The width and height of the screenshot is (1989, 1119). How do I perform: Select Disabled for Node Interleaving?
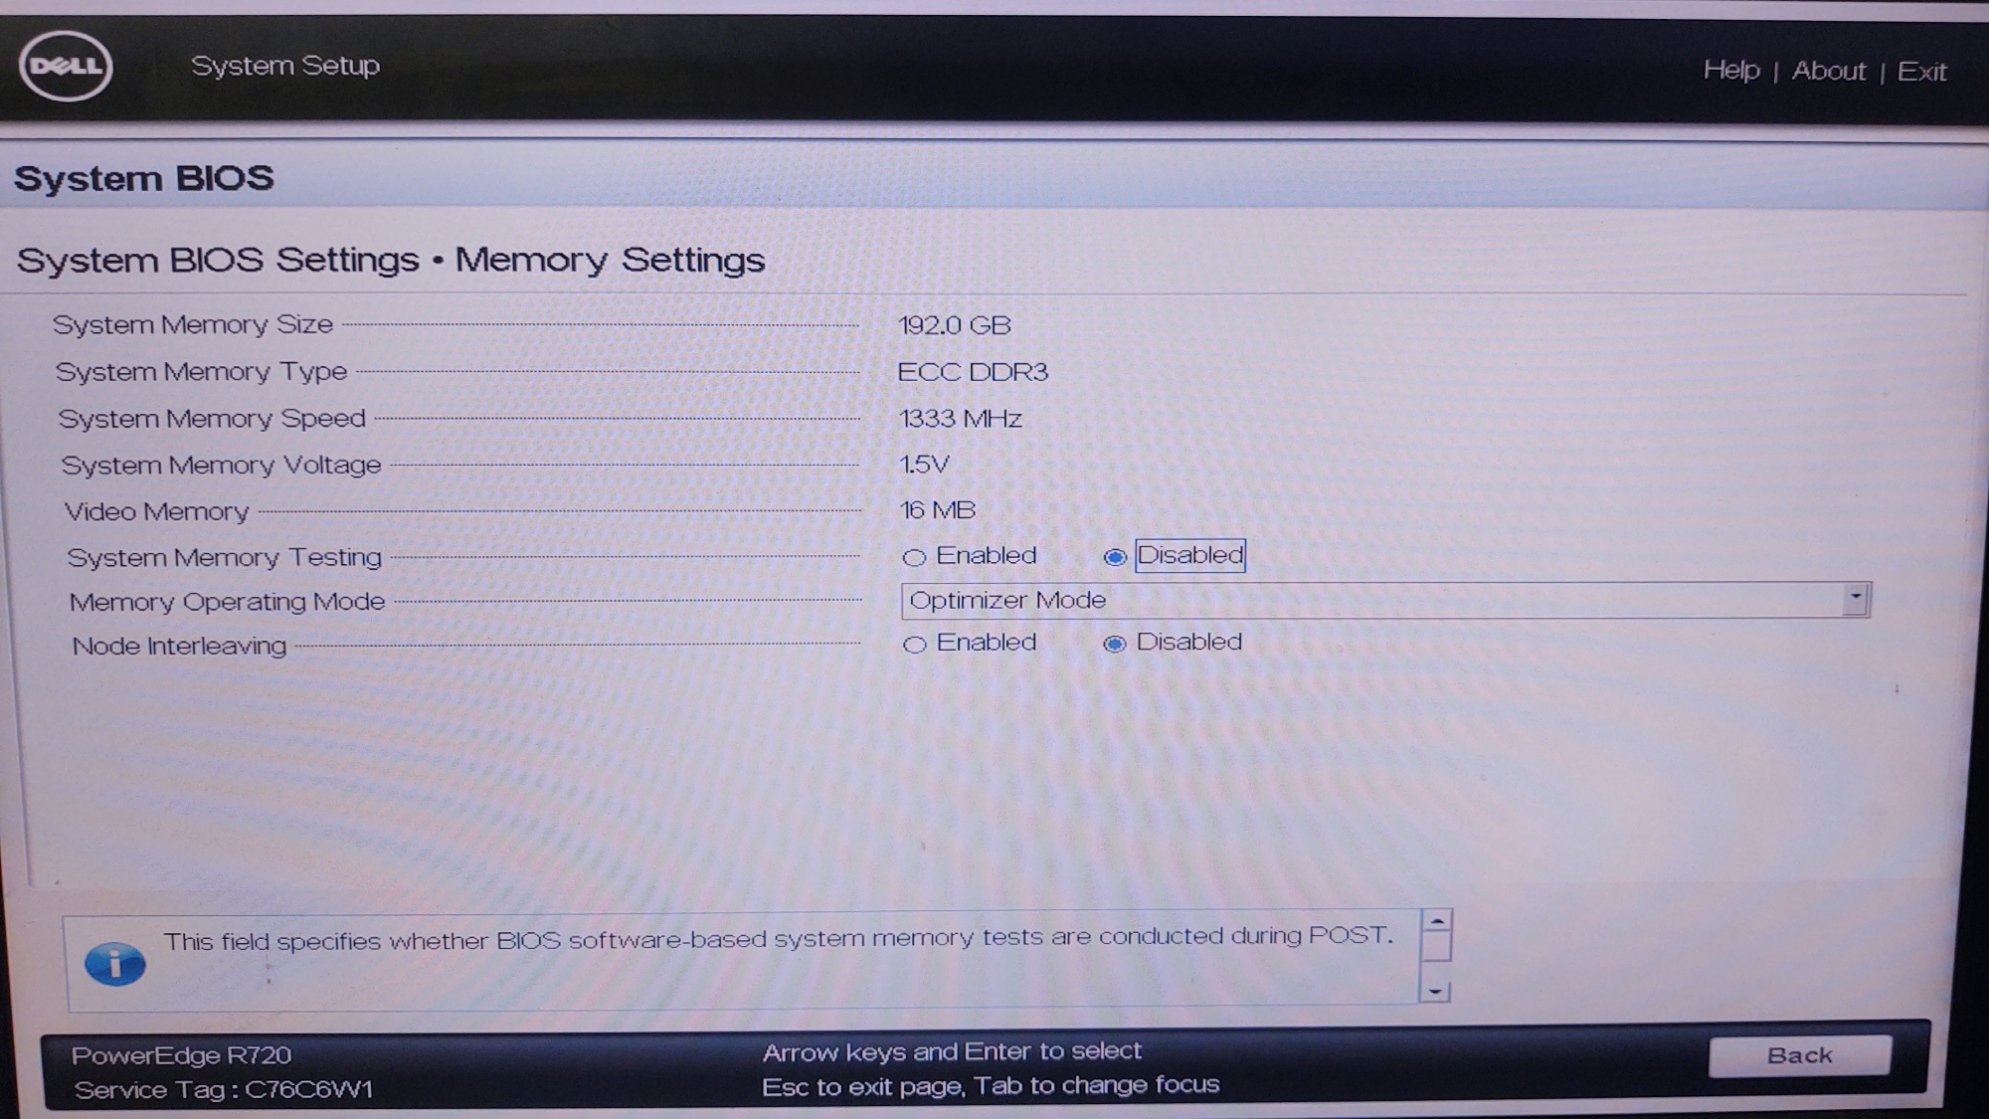[1114, 644]
